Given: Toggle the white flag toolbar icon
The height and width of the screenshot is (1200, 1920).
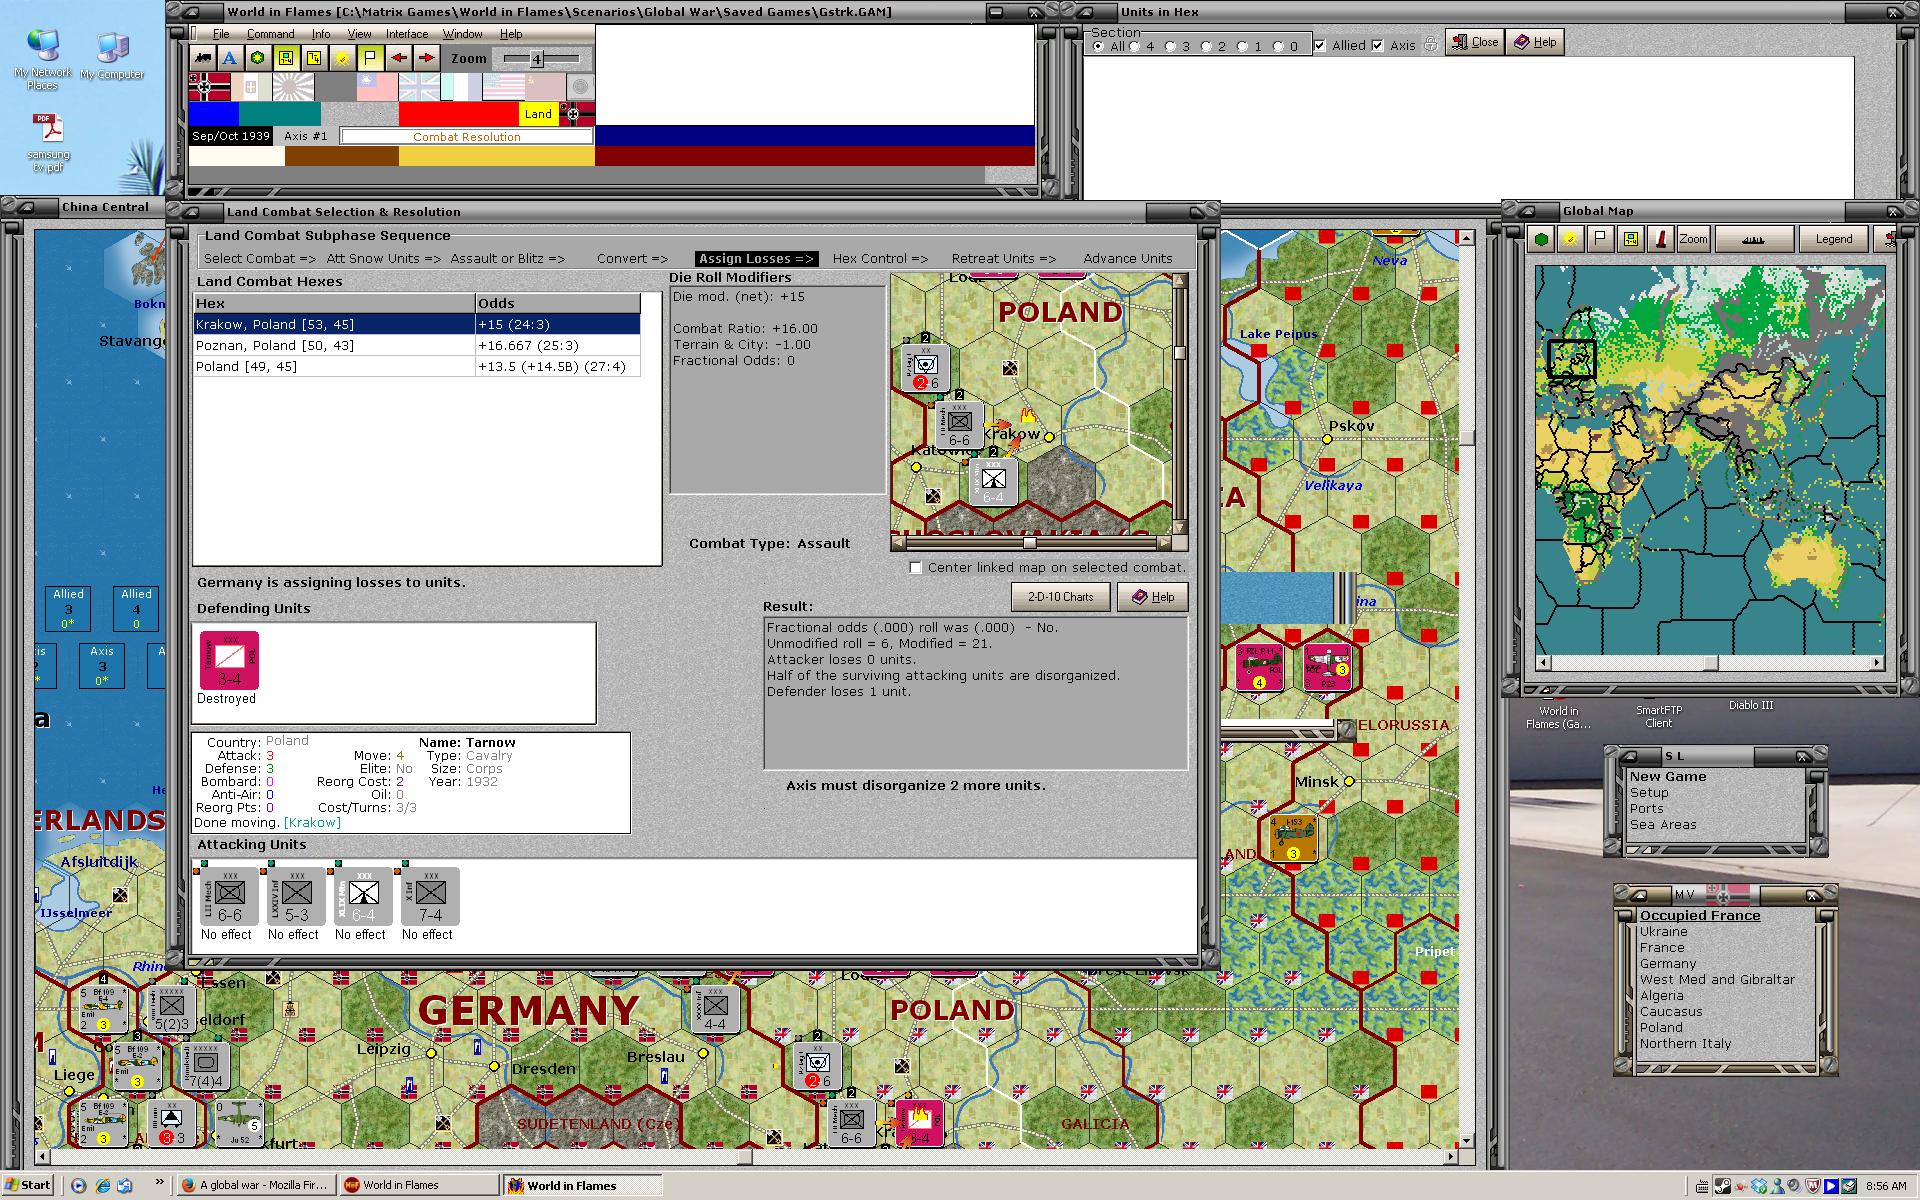Looking at the screenshot, I should pyautogui.click(x=370, y=58).
